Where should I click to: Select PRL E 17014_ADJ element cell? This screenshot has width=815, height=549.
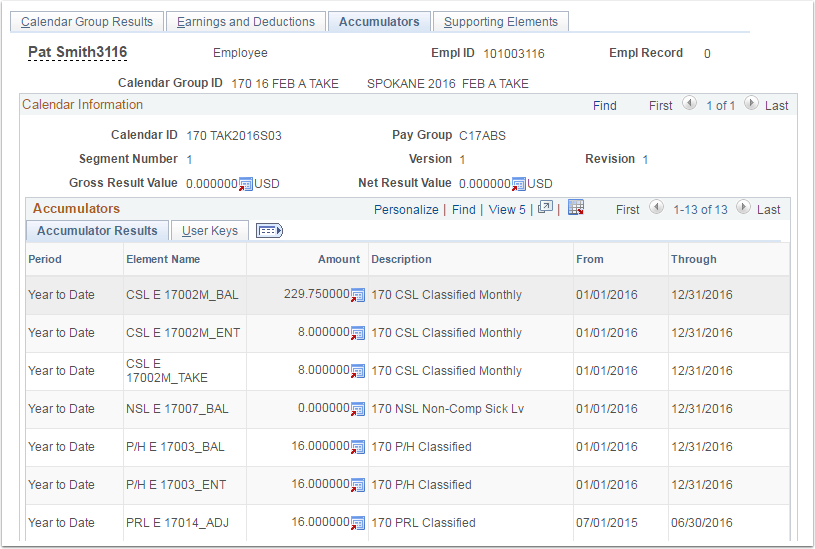177,522
